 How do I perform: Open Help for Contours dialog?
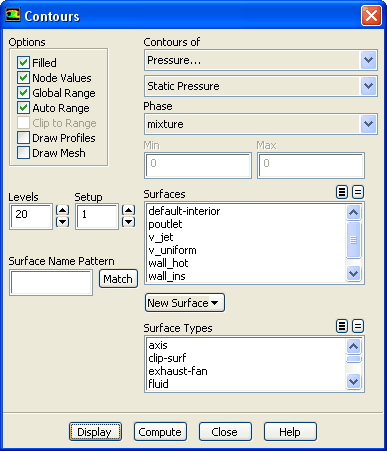pyautogui.click(x=290, y=432)
